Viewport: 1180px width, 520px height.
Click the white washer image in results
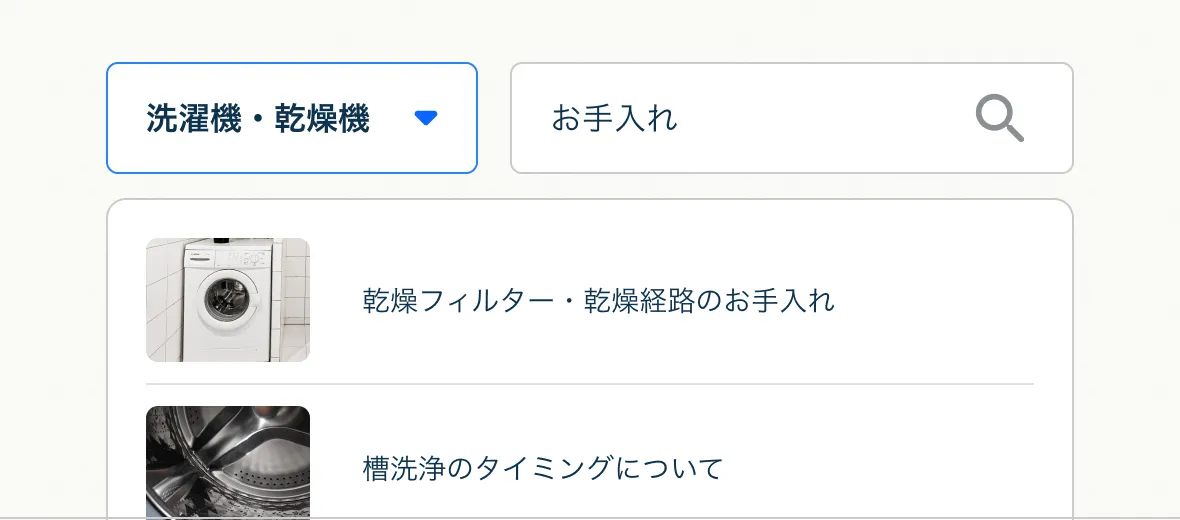click(228, 300)
